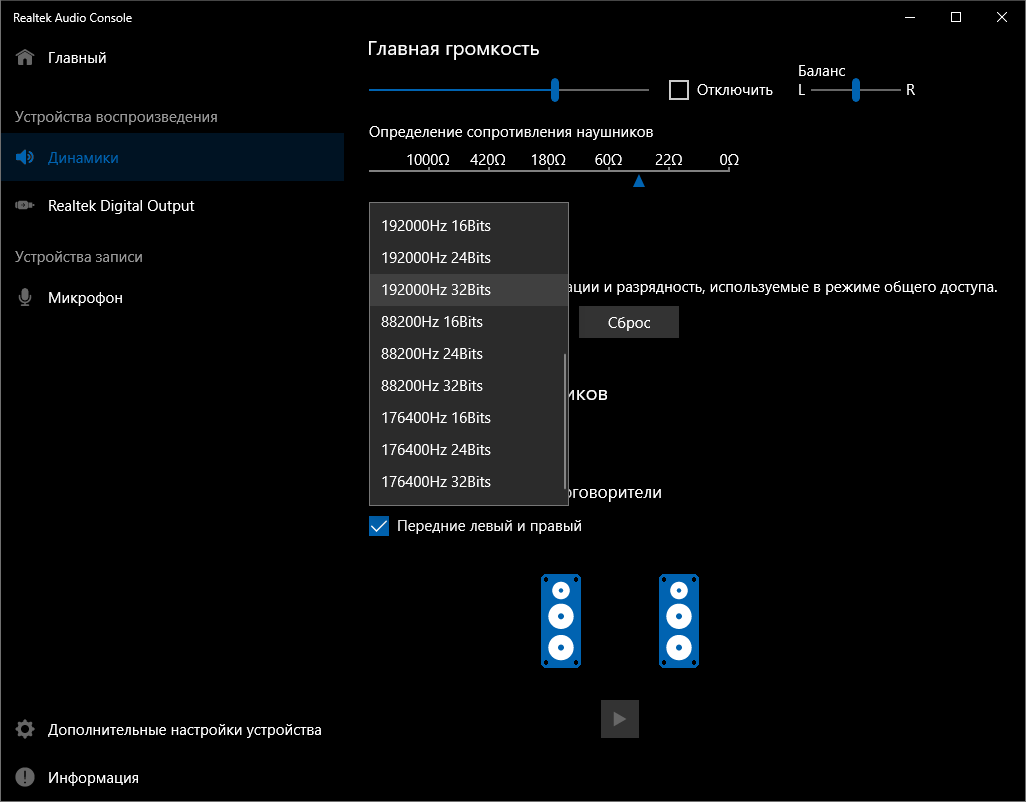Viewport: 1026px width, 802px height.
Task: Click the Сброс reset button
Action: click(629, 322)
